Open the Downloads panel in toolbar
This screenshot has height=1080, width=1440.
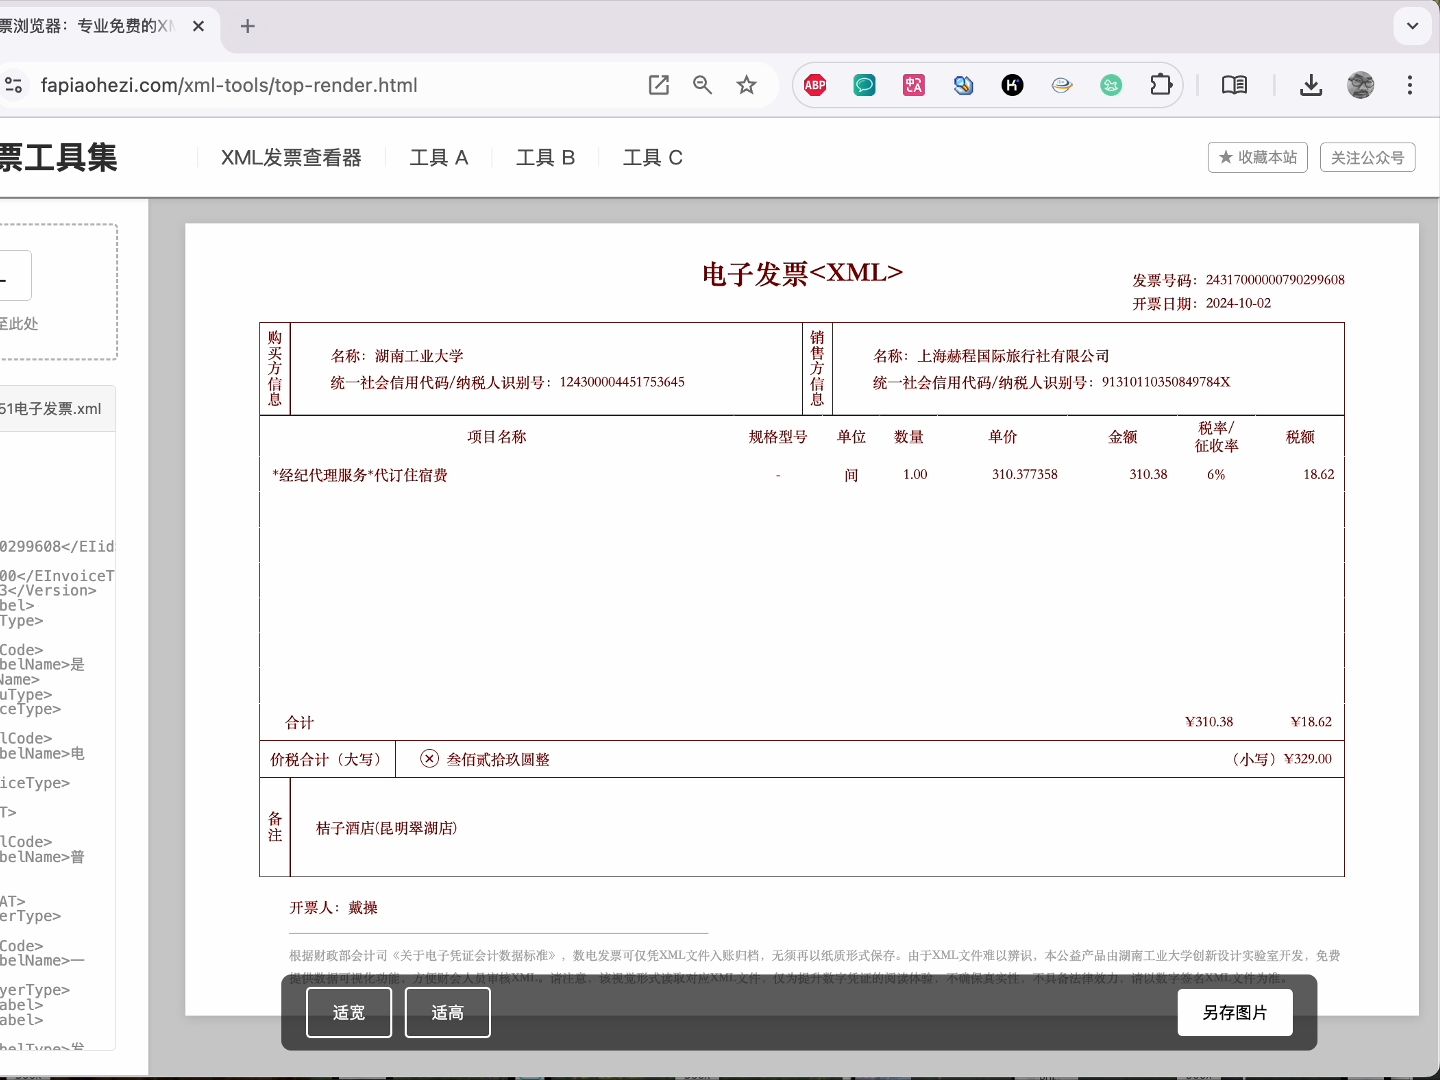point(1311,85)
